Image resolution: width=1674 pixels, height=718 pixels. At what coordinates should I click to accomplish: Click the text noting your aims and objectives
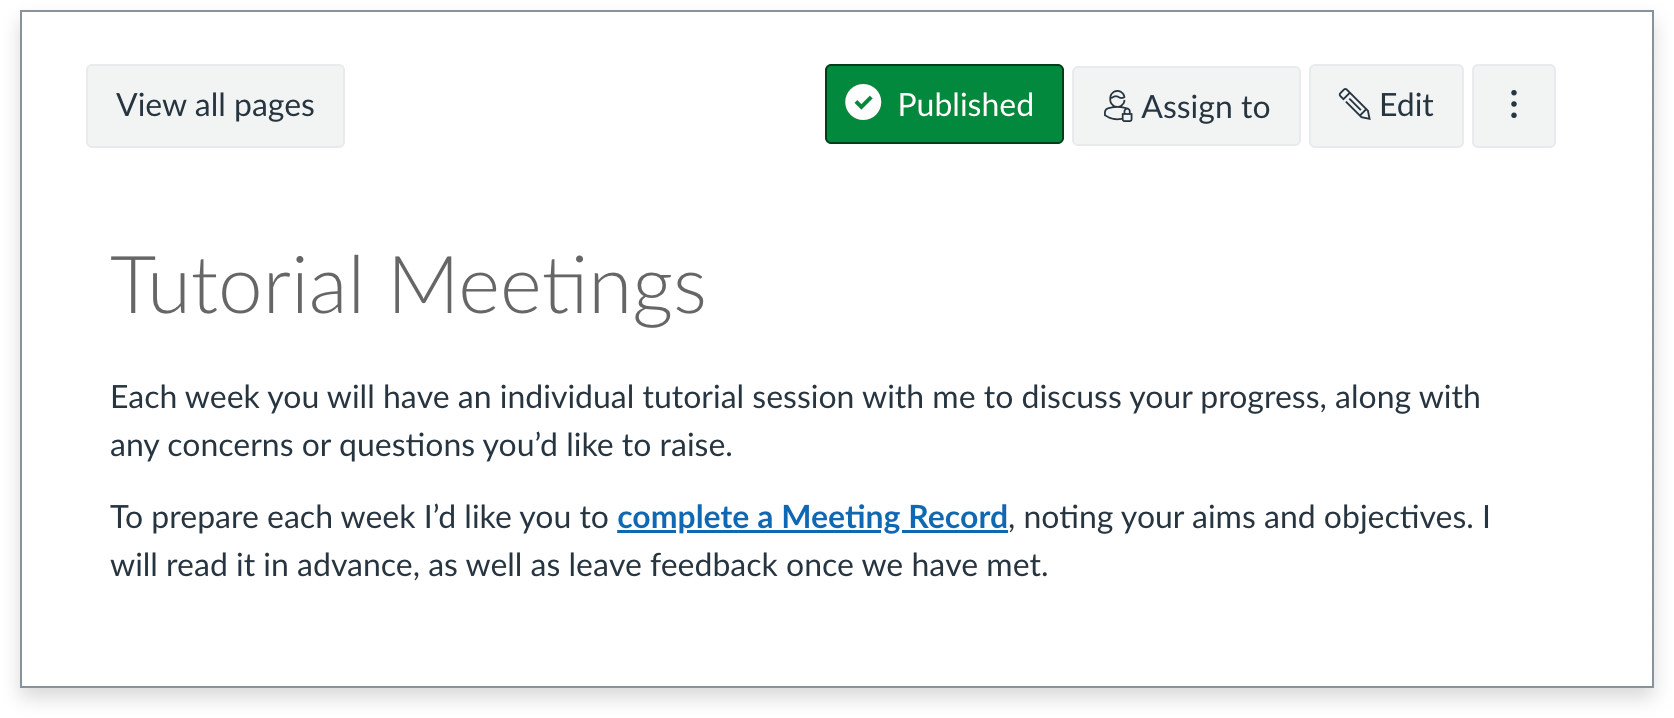pyautogui.click(x=1248, y=517)
